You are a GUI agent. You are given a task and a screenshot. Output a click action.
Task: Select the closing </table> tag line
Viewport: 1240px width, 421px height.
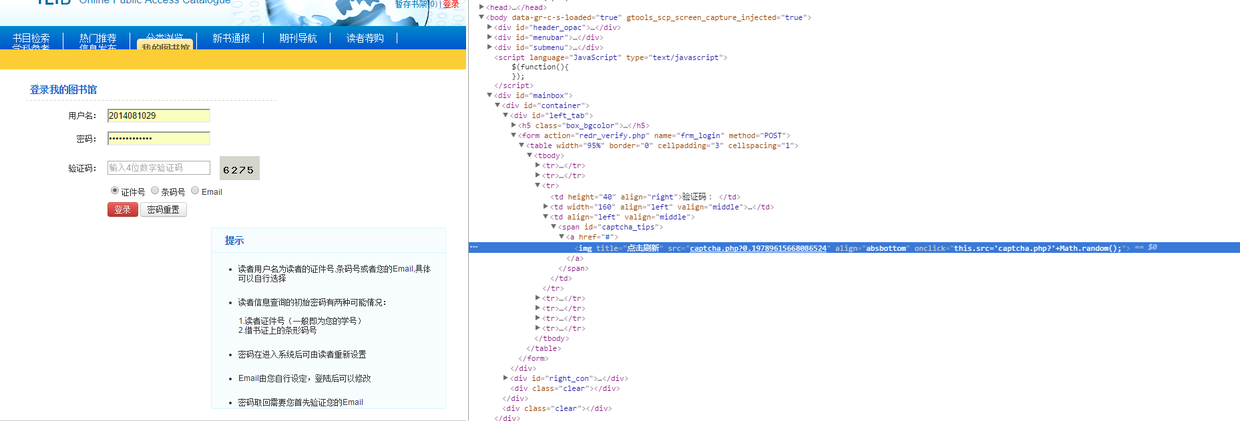pos(545,348)
